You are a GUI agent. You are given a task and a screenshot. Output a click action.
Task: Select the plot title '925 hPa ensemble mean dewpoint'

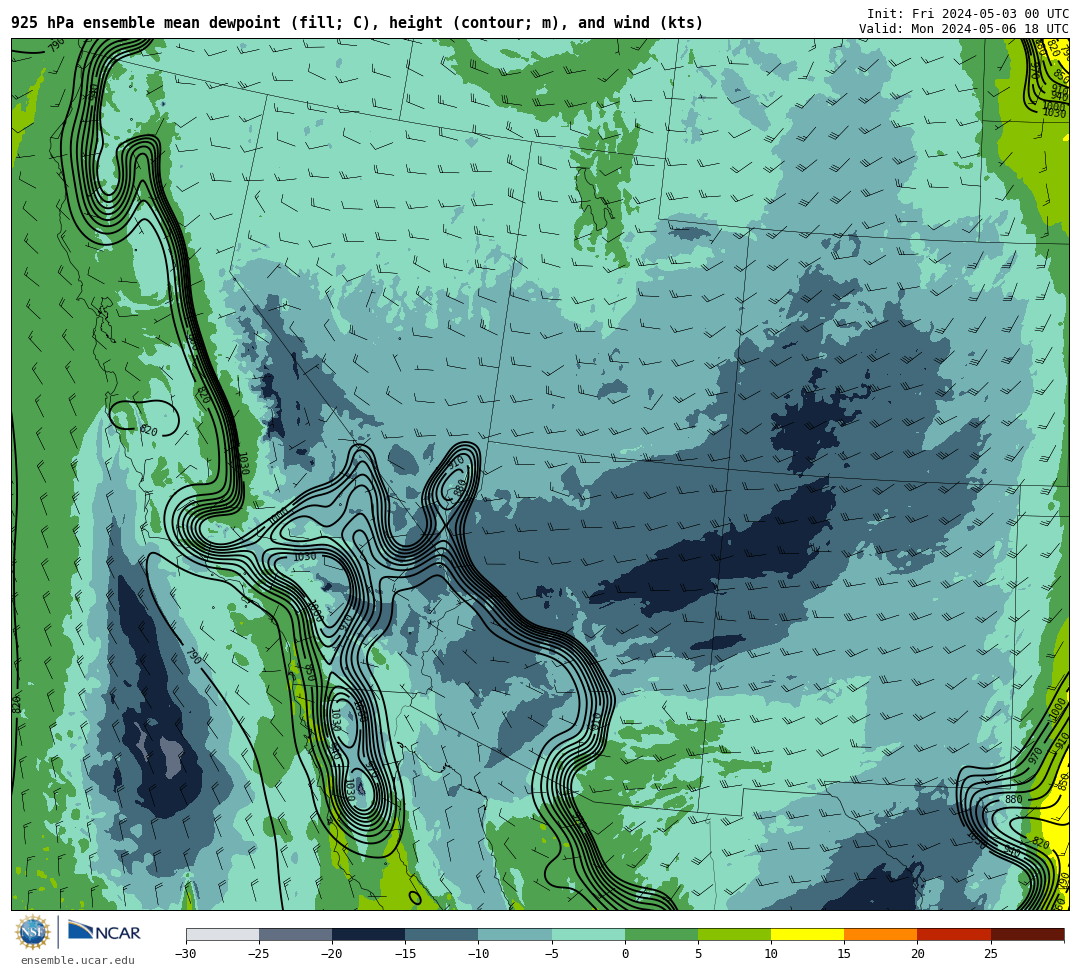[x=146, y=23]
